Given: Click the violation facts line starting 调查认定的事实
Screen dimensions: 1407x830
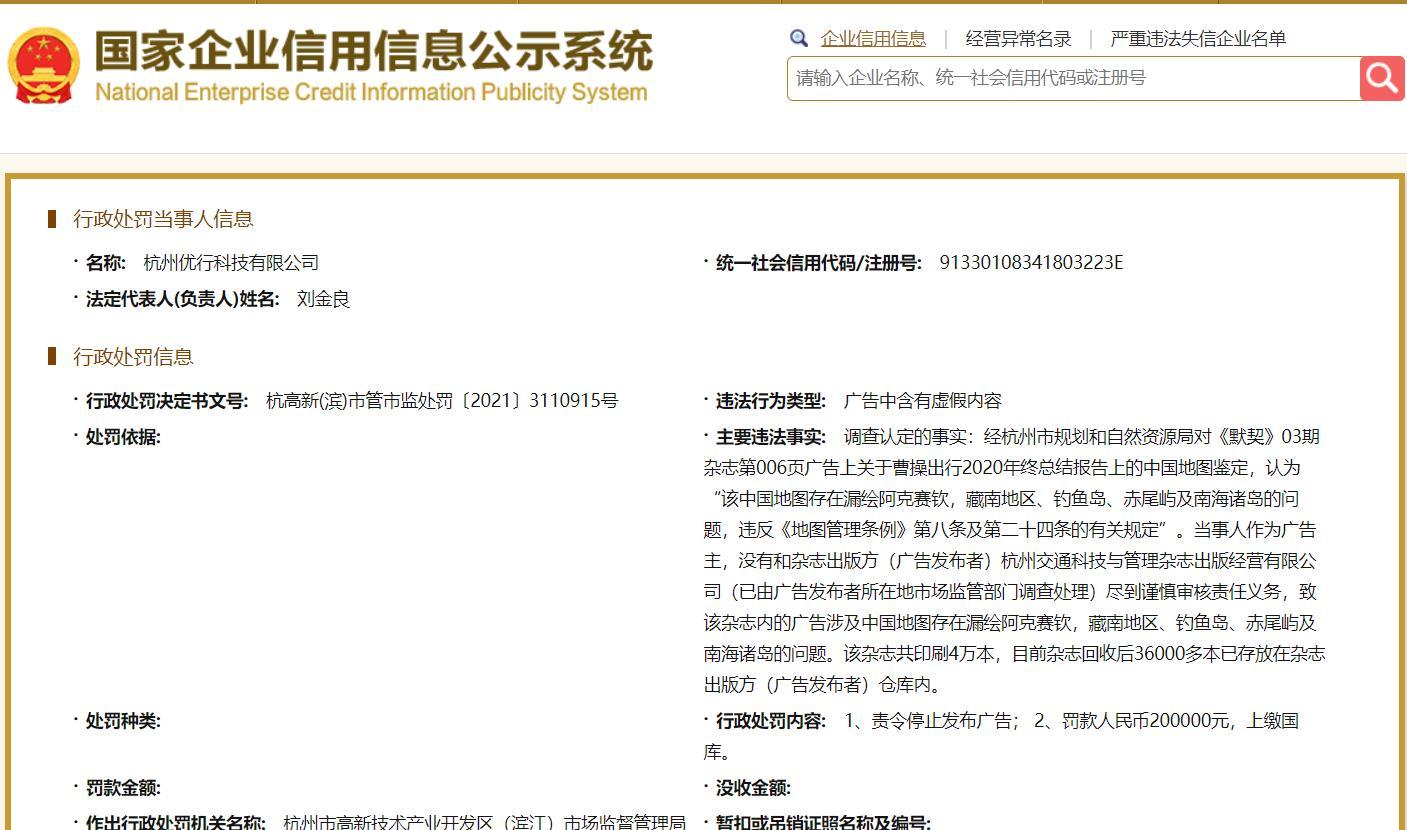Looking at the screenshot, I should [x=1082, y=437].
